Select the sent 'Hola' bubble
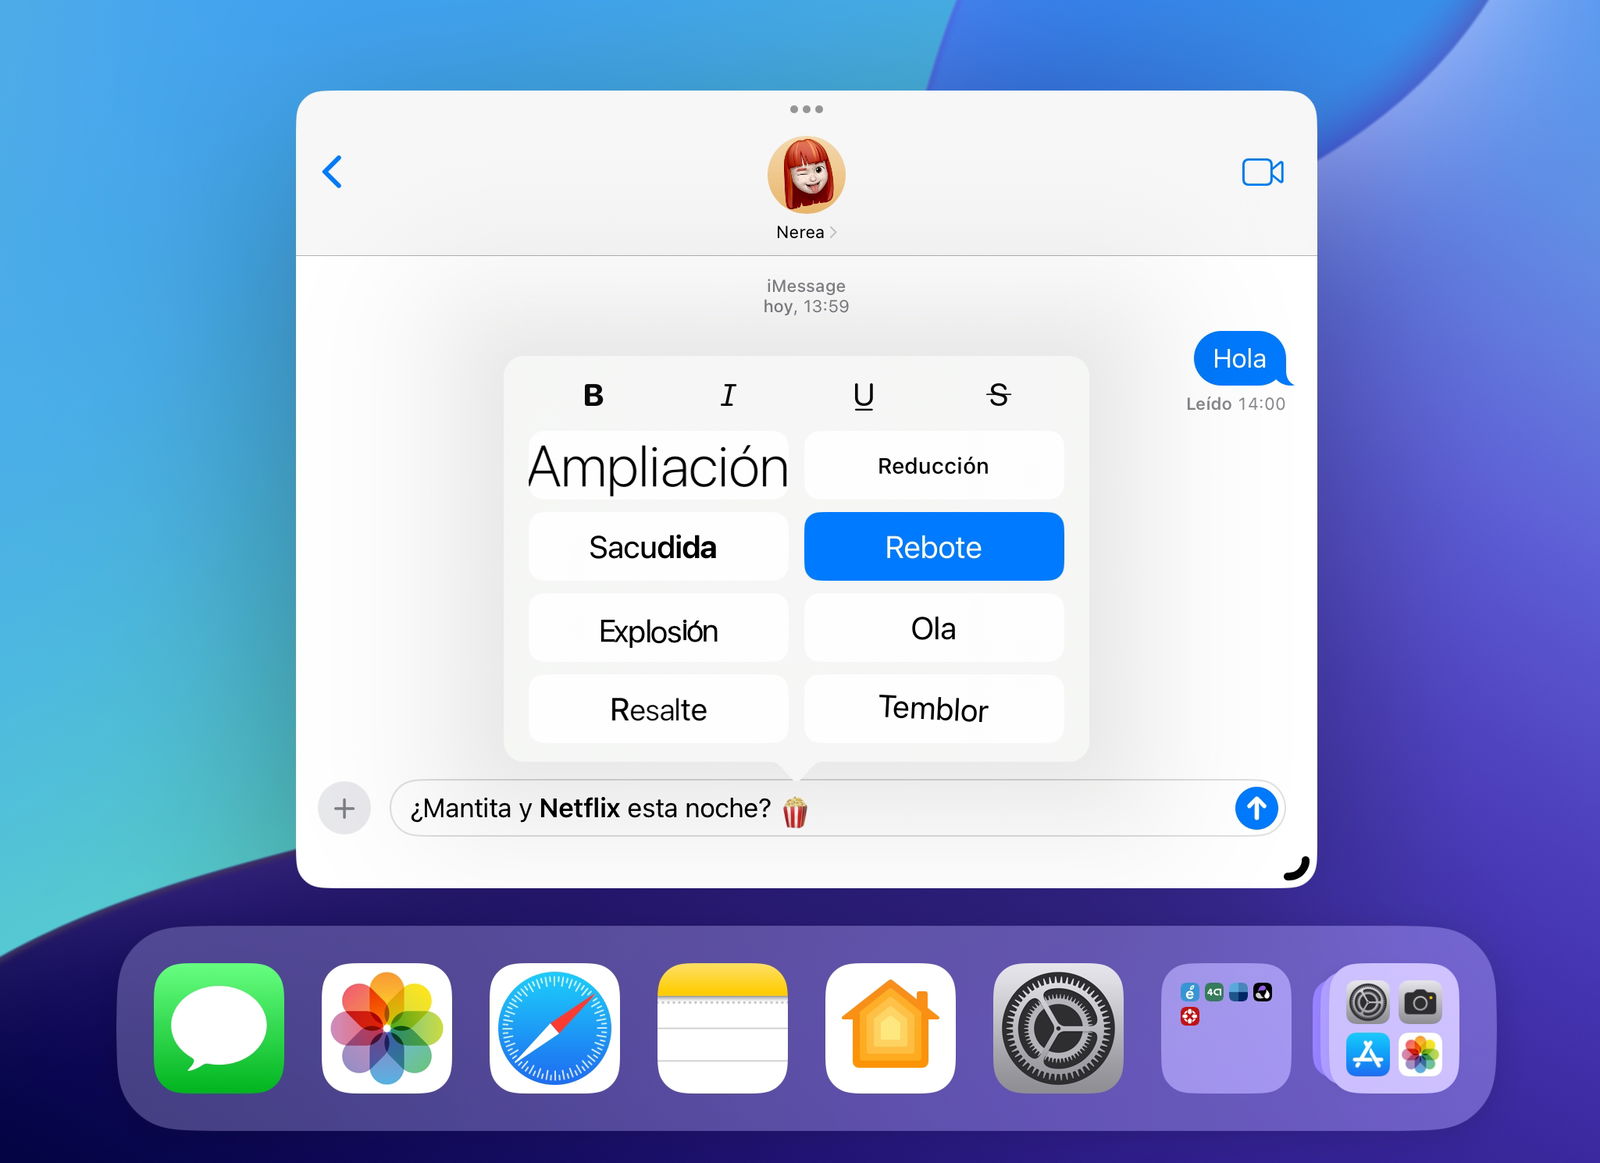The image size is (1600, 1163). tap(1240, 358)
